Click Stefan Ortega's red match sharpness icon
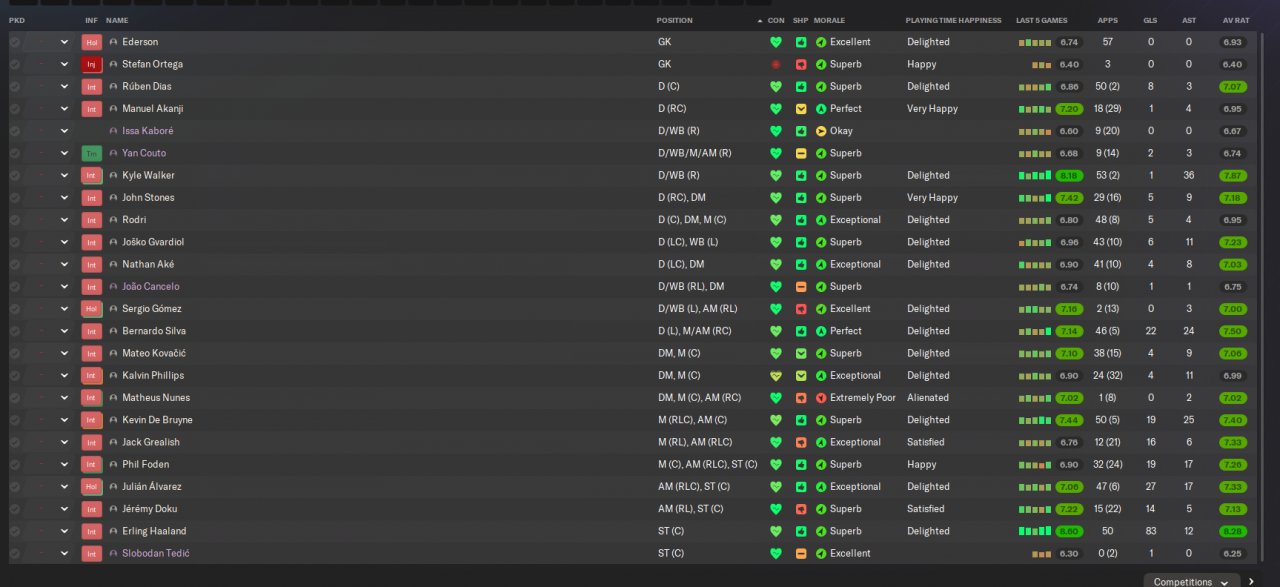 tap(801, 64)
